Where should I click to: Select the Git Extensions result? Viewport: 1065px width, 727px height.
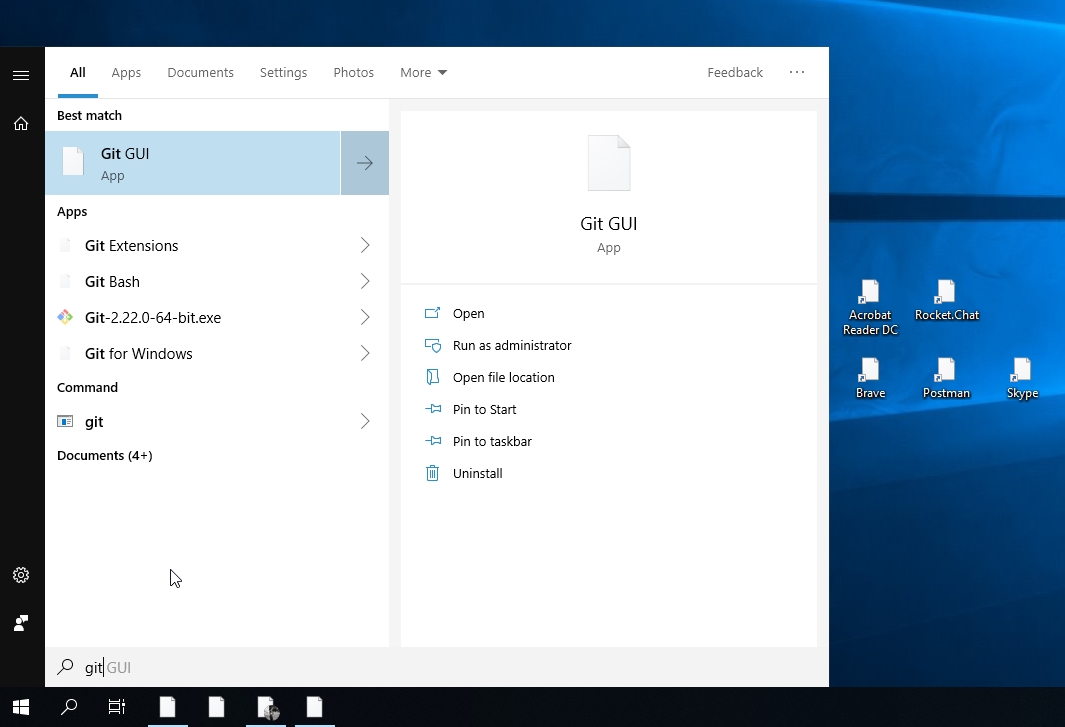point(217,245)
